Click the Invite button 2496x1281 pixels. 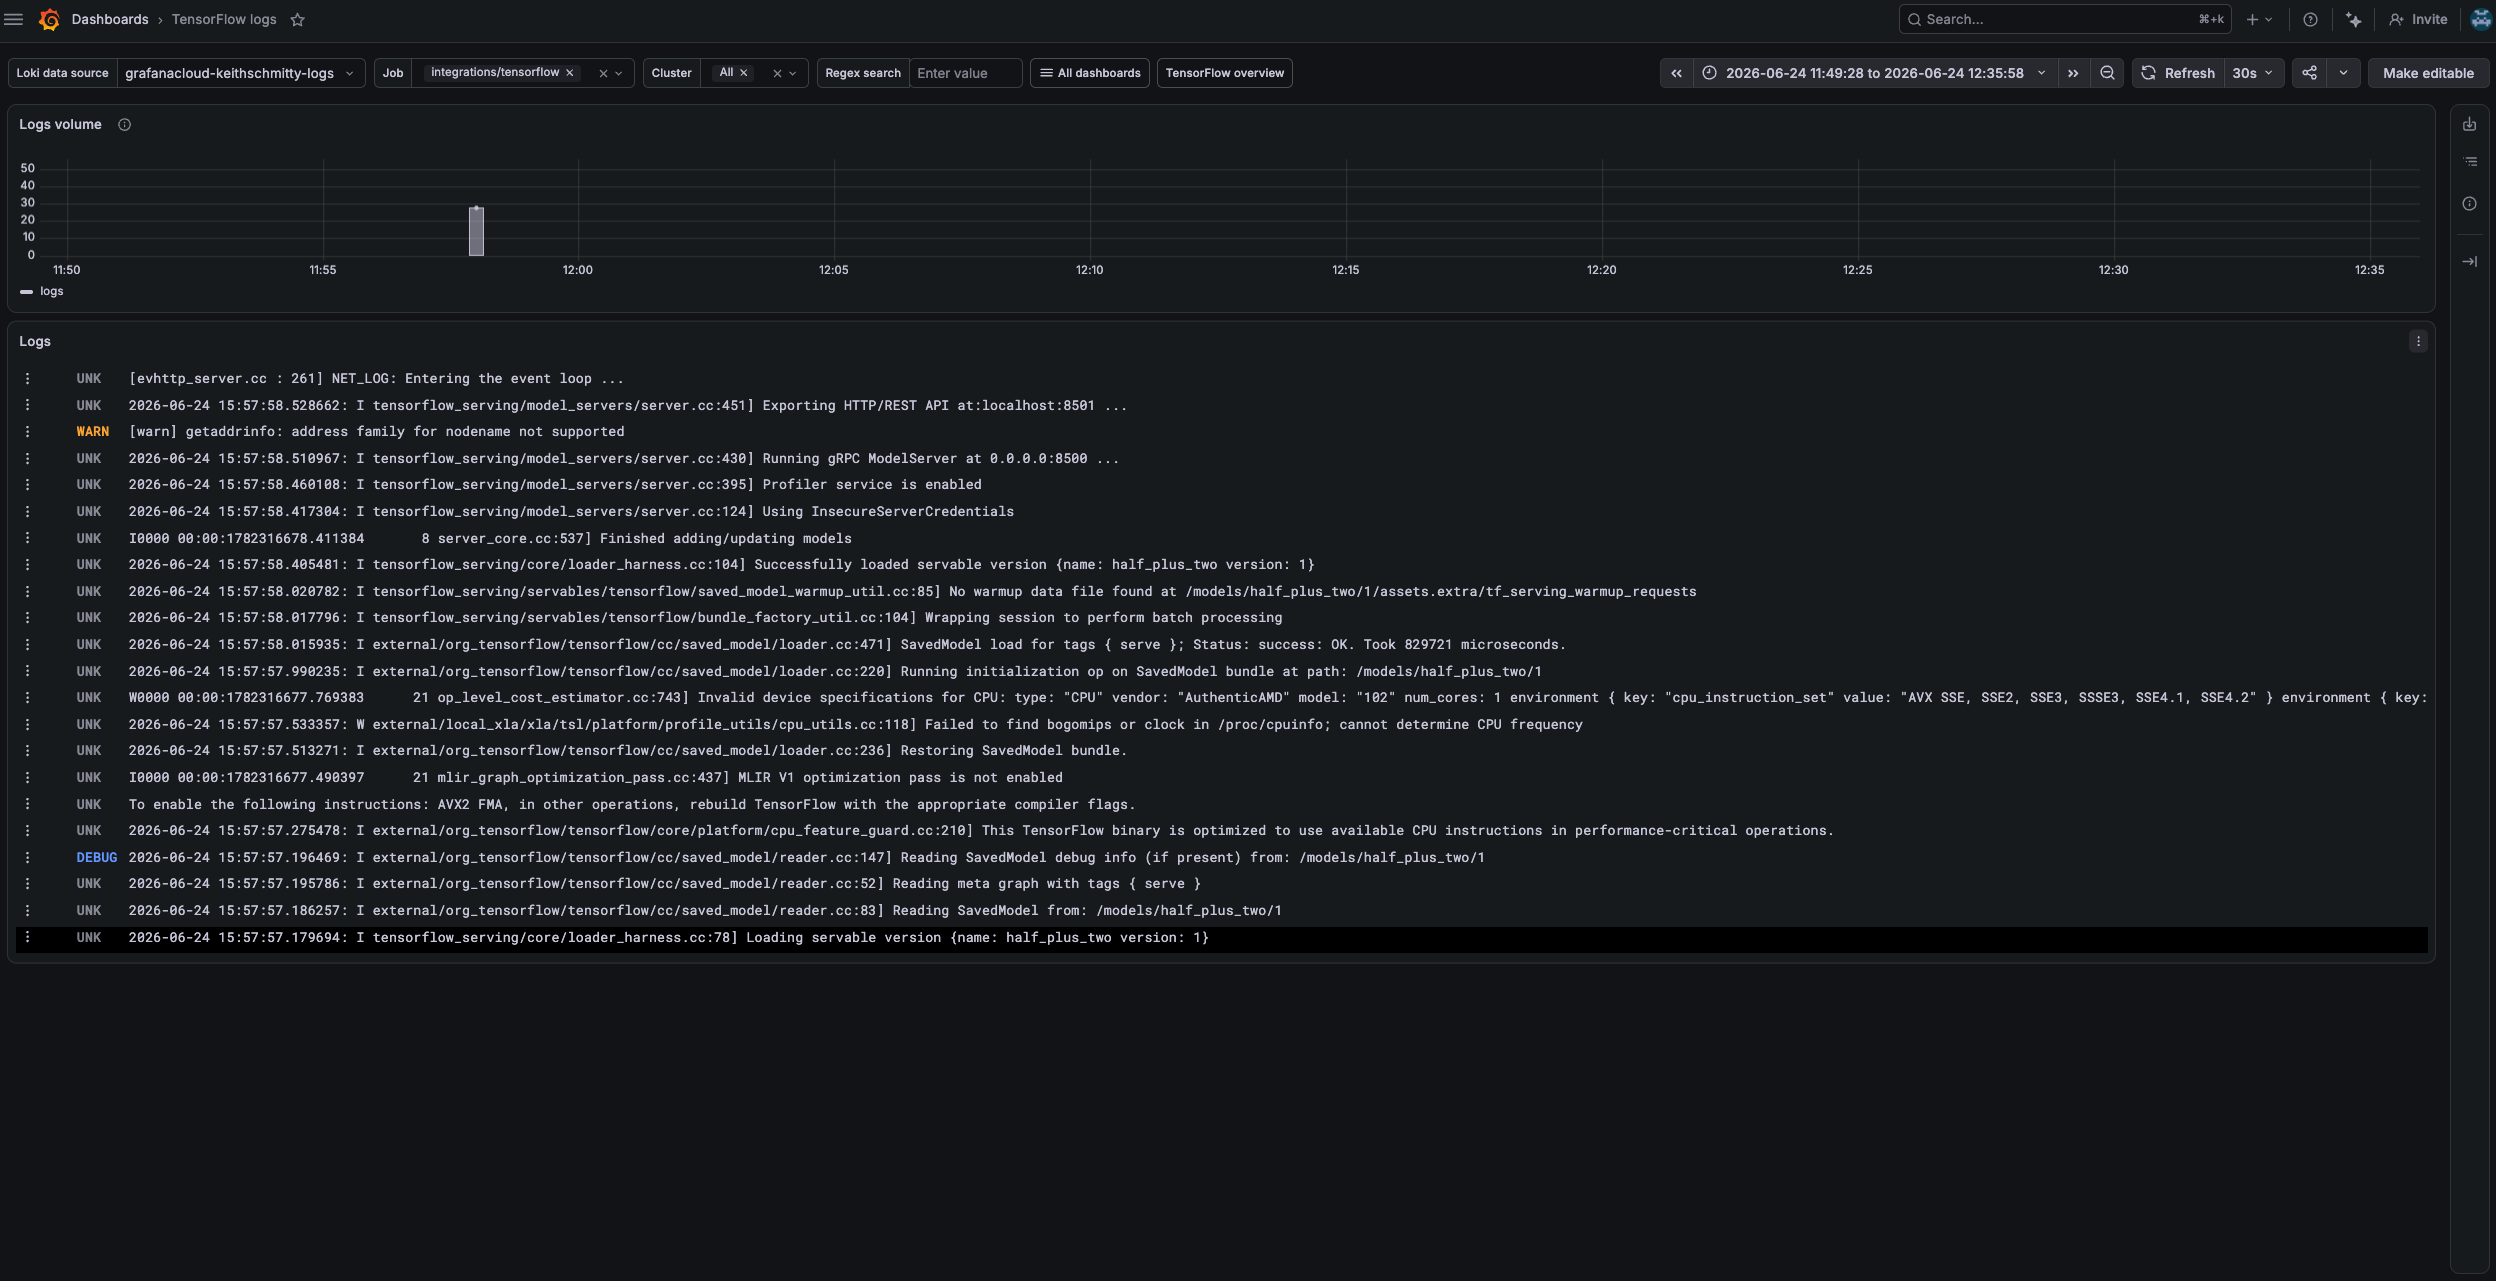point(2418,19)
